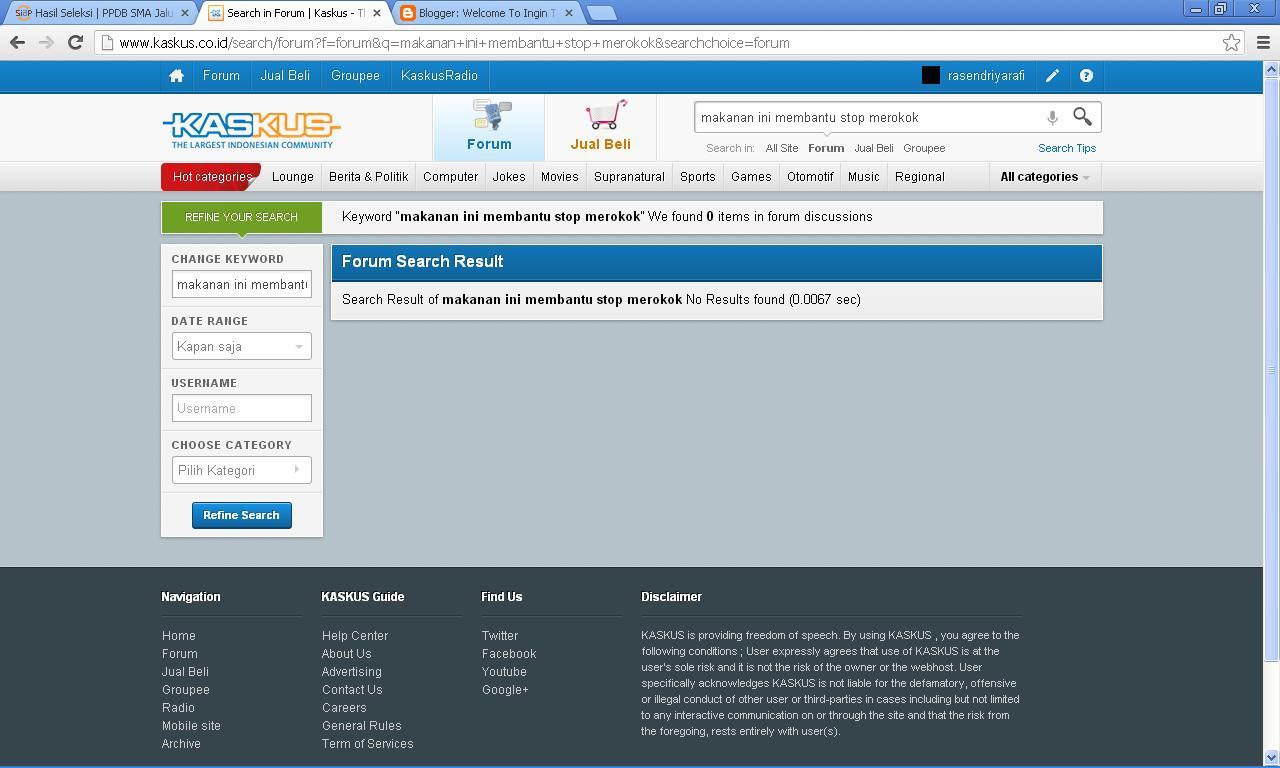Reload the page

[75, 42]
